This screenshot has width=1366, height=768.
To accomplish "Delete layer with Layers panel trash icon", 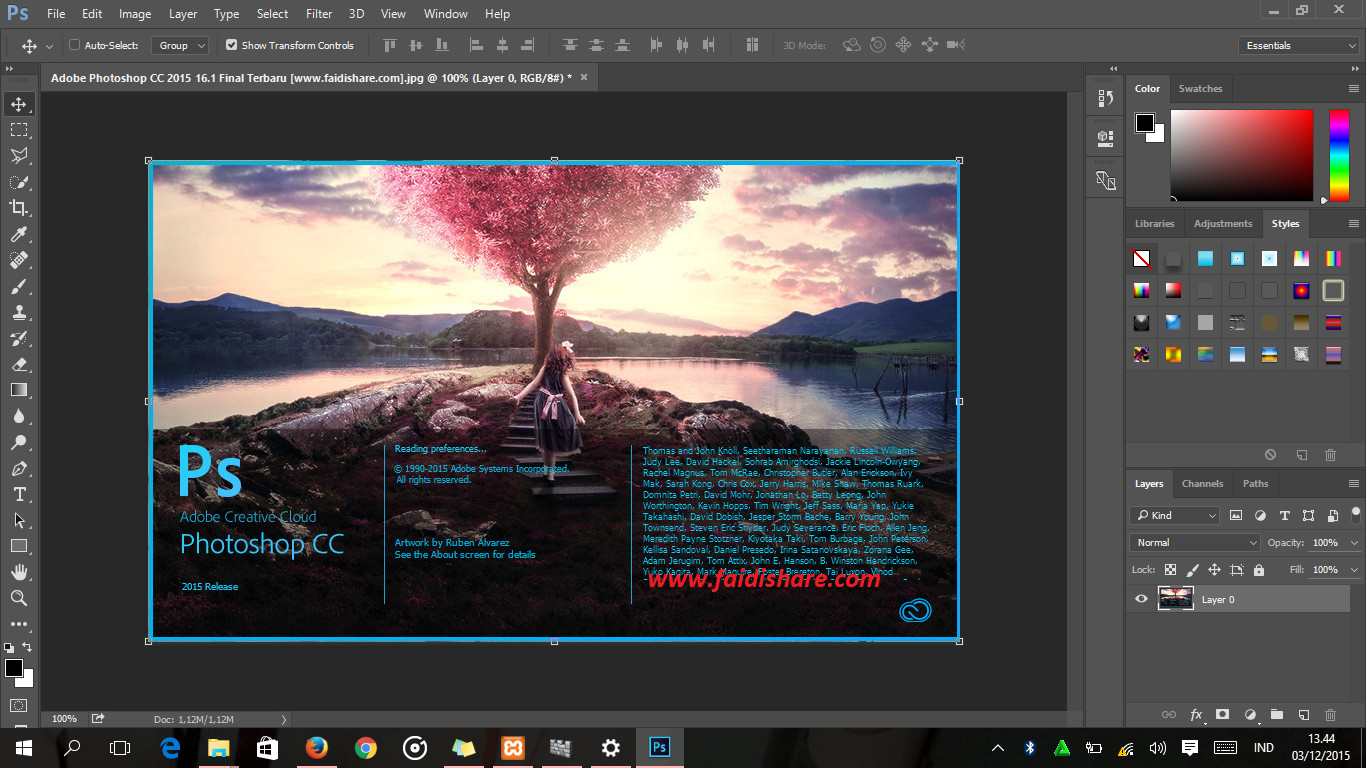I will point(1330,715).
